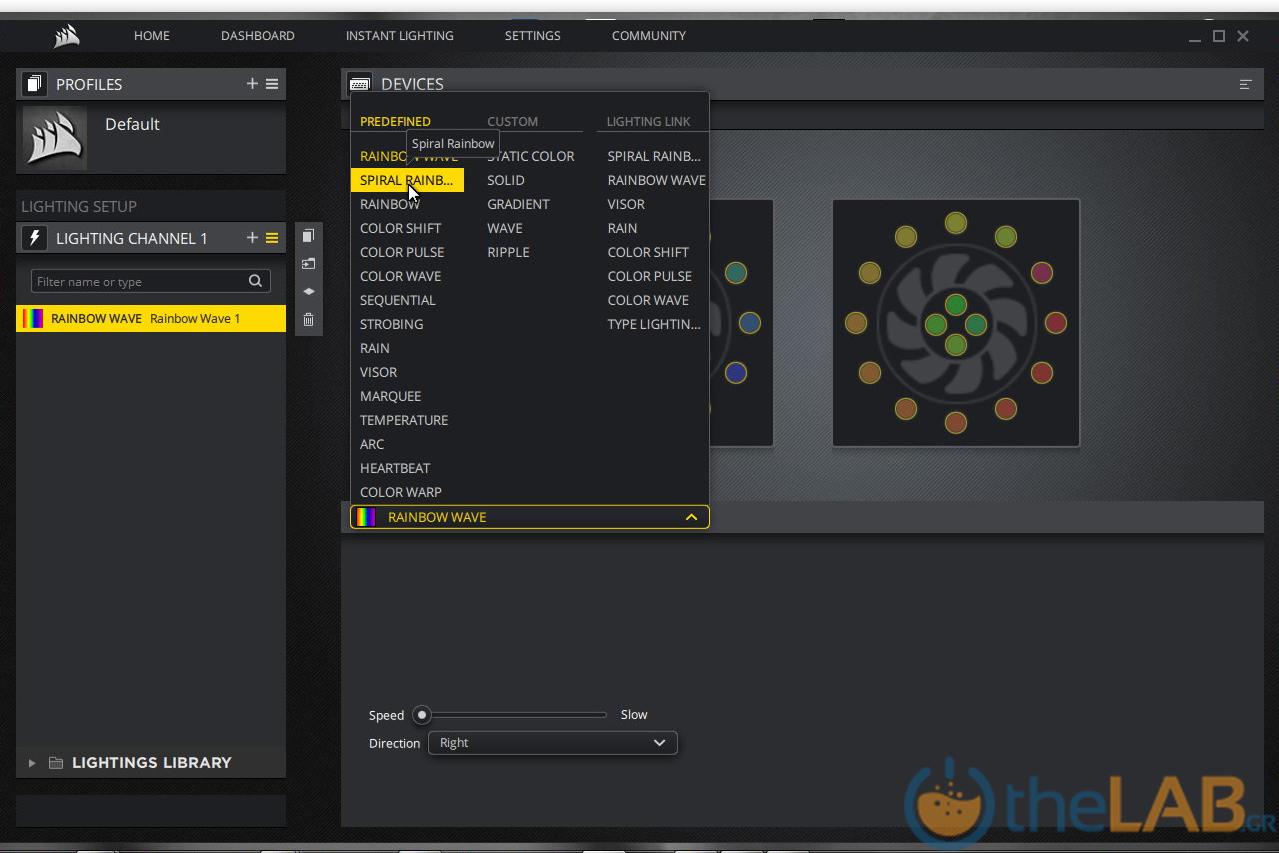Click the copy icon in the side toolbar
This screenshot has height=853, width=1279.
(308, 236)
